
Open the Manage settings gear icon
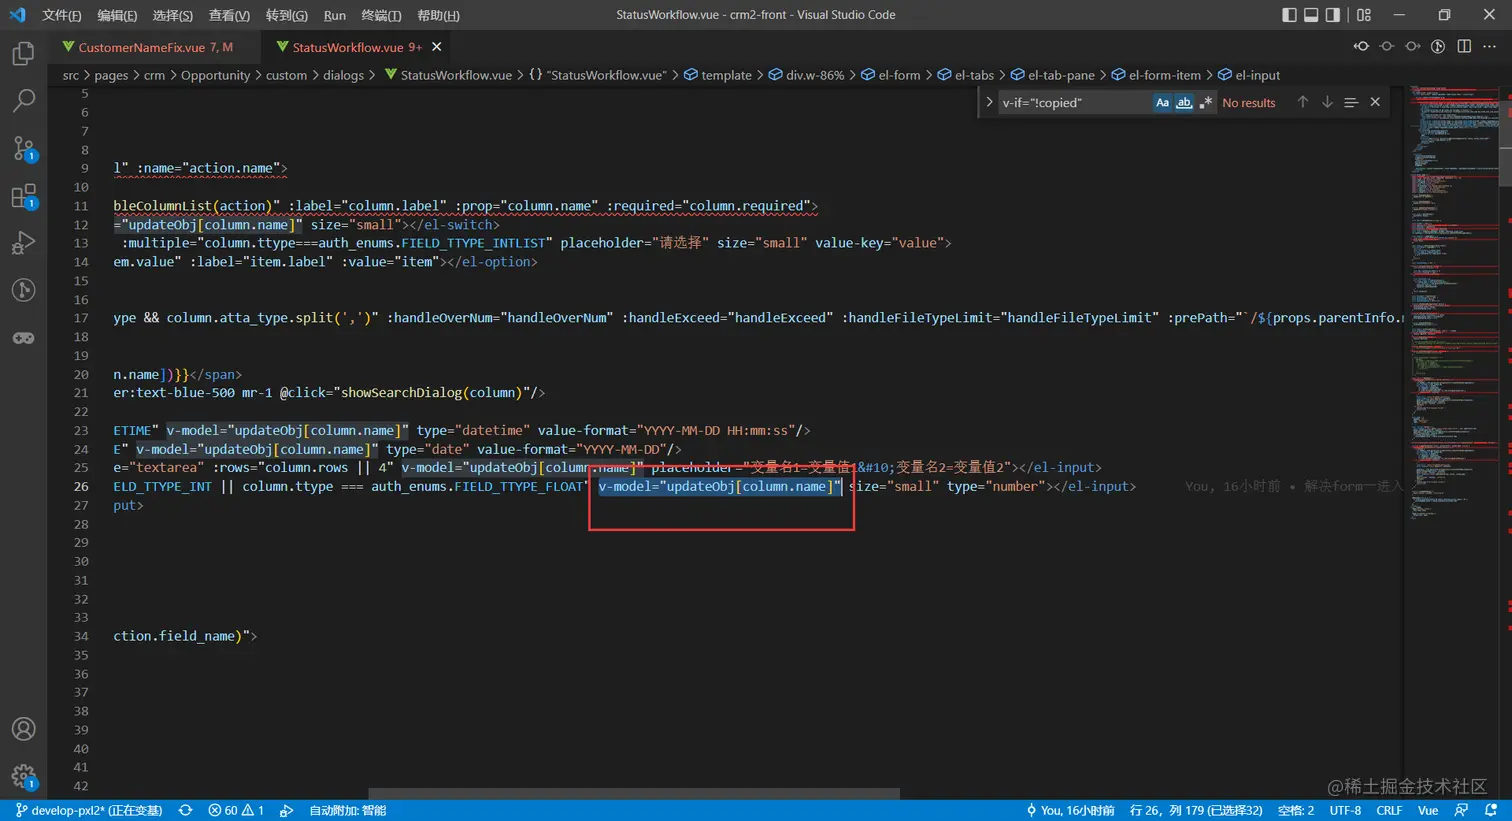[x=23, y=776]
